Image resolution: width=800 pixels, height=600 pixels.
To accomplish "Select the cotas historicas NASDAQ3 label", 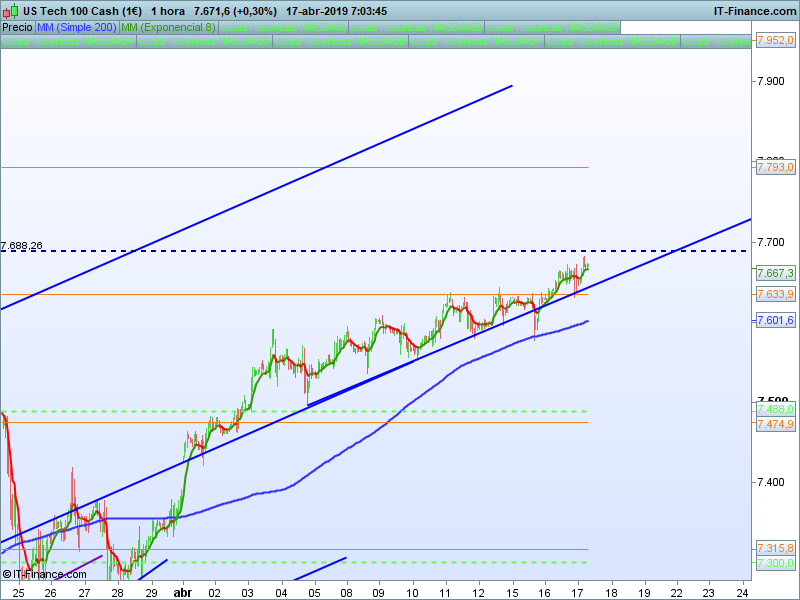I will pyautogui.click(x=553, y=27).
